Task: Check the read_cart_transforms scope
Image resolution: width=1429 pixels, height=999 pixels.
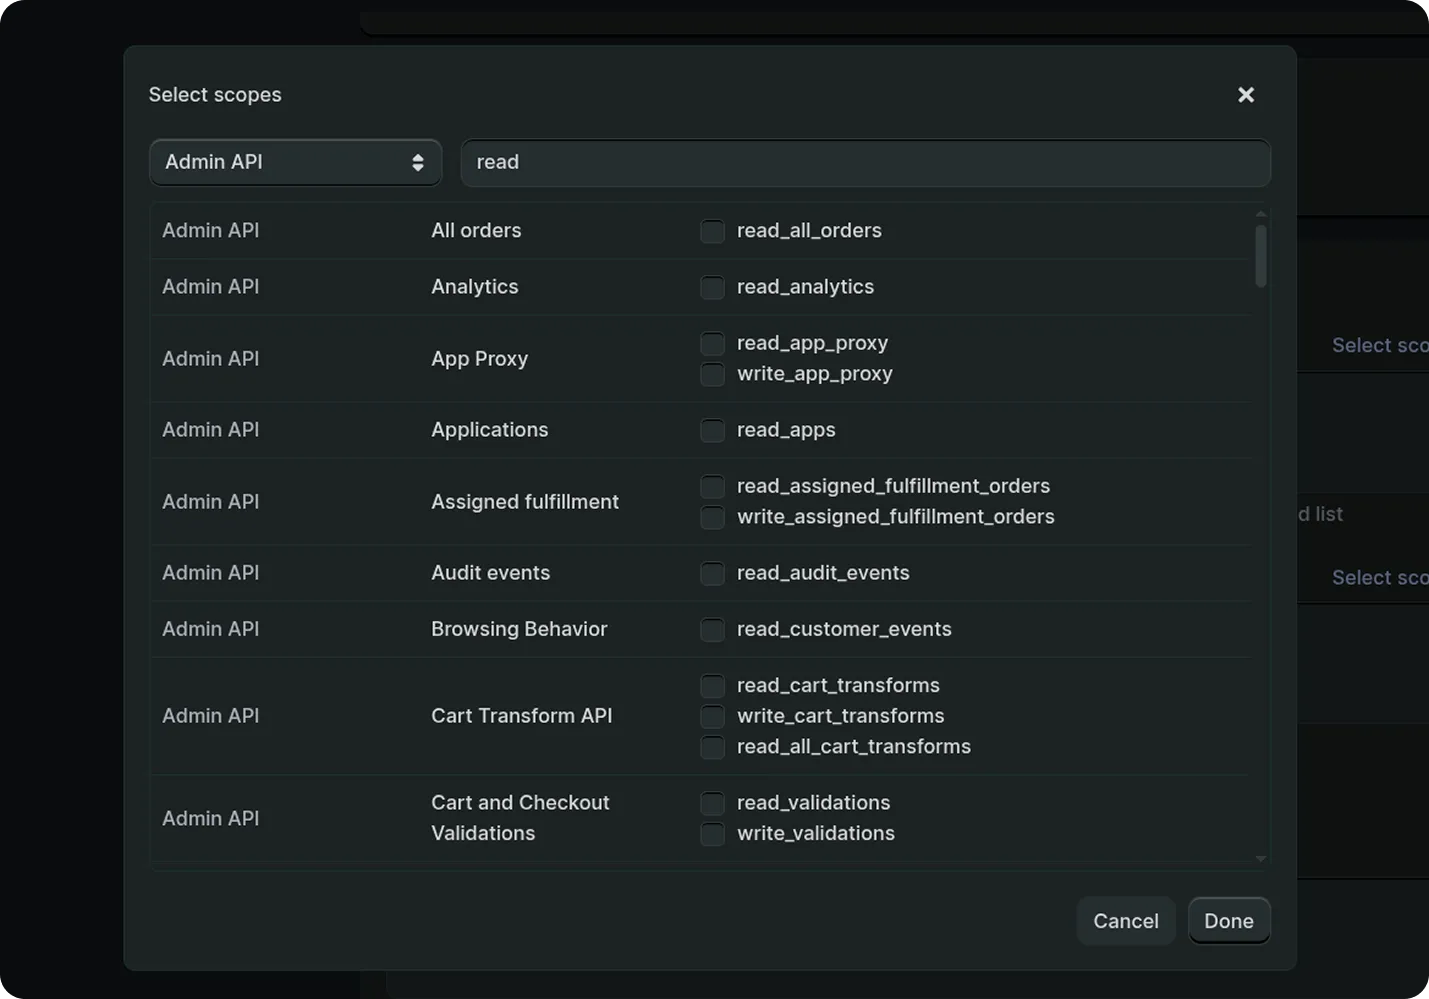Action: point(712,686)
